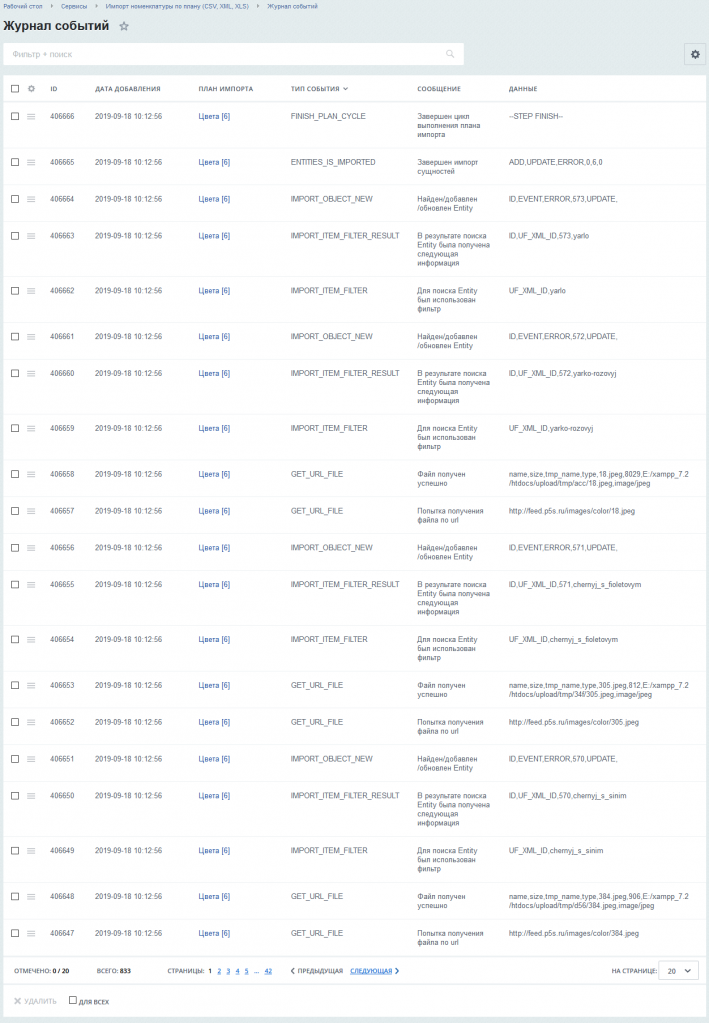This screenshot has width=709, height=1023.
Task: Tick checkbox for row 406660
Action: point(15,373)
